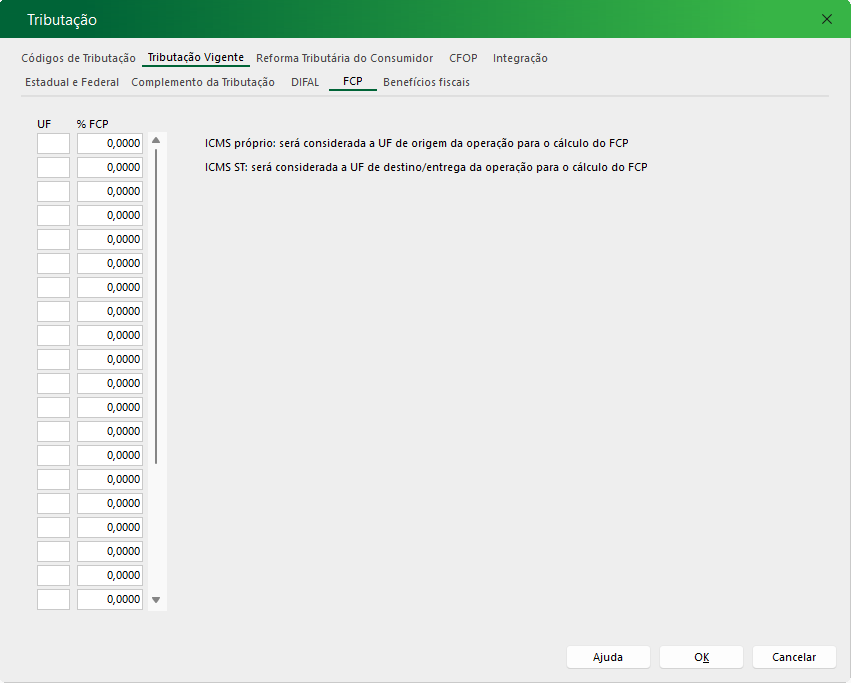Open the CFOP tab

[463, 58]
